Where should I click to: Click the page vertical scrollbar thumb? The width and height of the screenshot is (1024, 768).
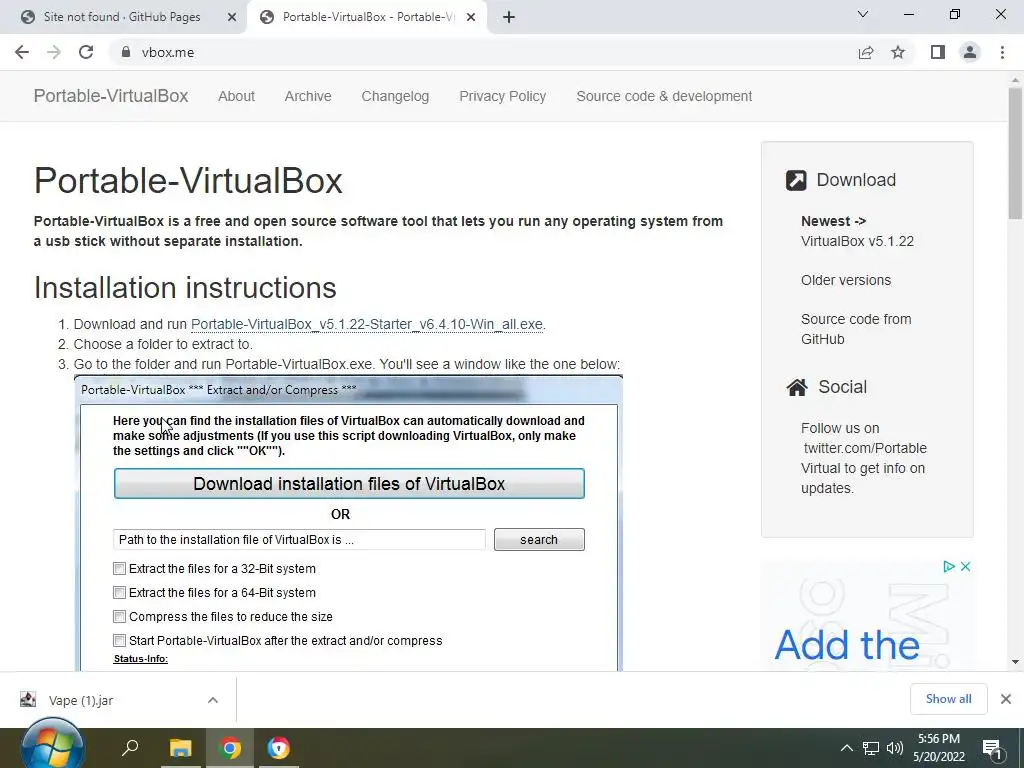tap(1015, 153)
